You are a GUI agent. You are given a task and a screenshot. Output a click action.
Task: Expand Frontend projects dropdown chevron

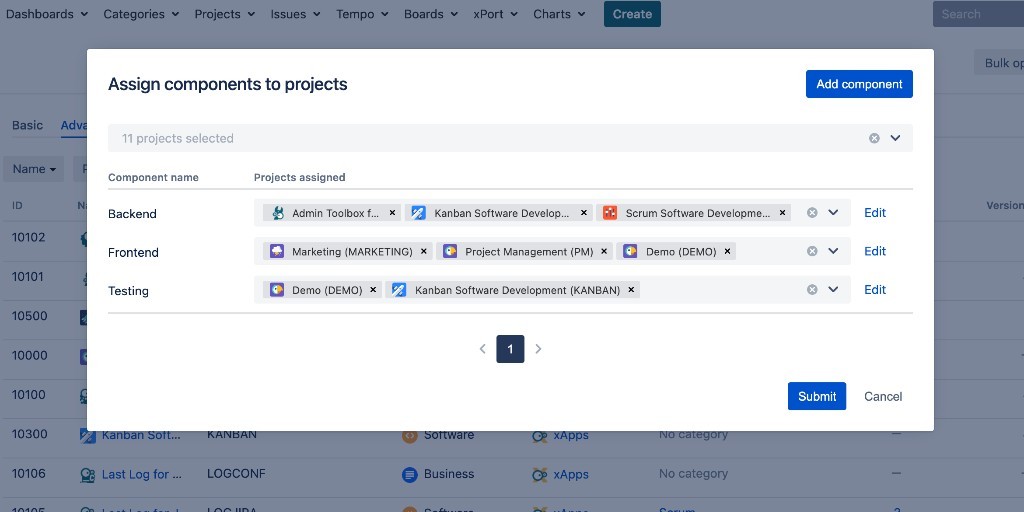tap(833, 251)
